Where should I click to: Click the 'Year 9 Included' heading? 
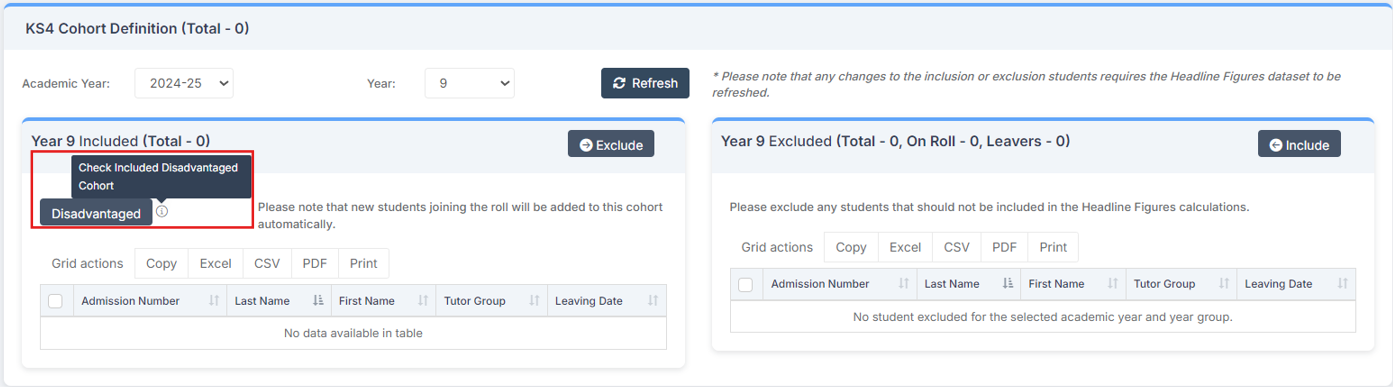[120, 141]
